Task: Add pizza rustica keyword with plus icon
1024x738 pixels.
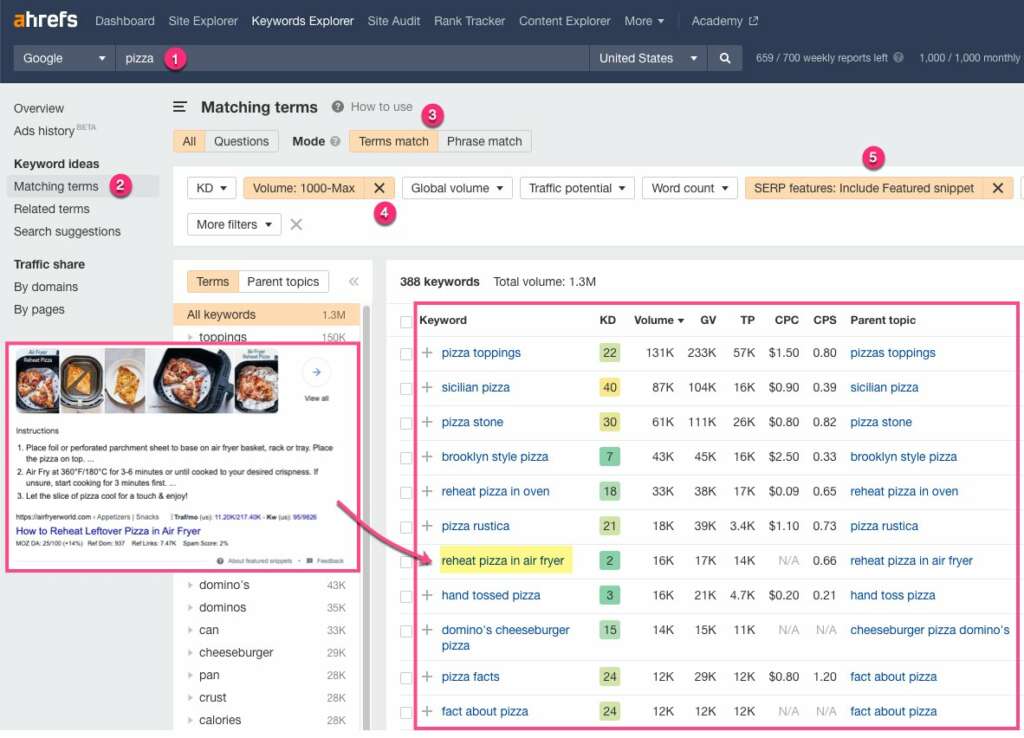Action: (427, 526)
